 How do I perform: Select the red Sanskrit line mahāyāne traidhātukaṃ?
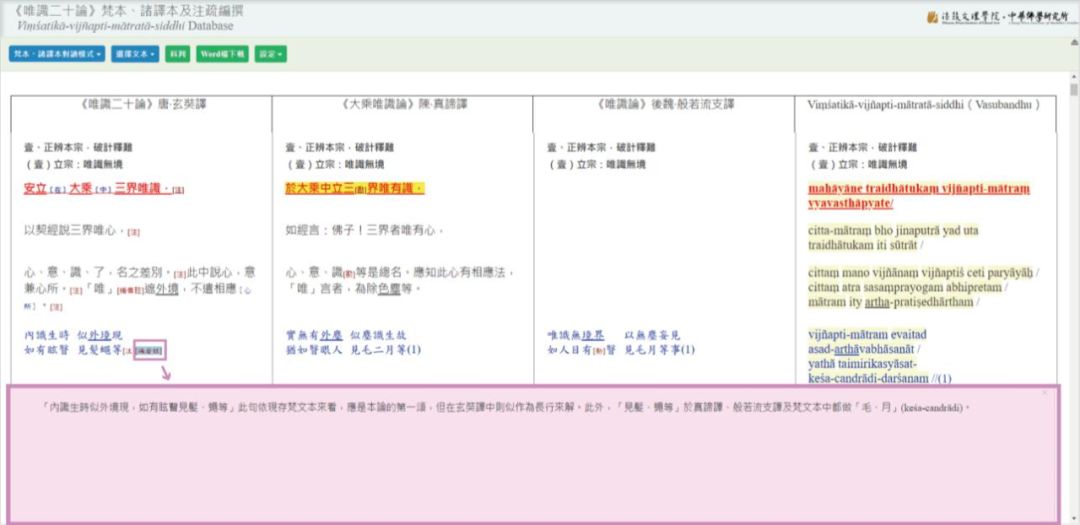[x=918, y=188]
